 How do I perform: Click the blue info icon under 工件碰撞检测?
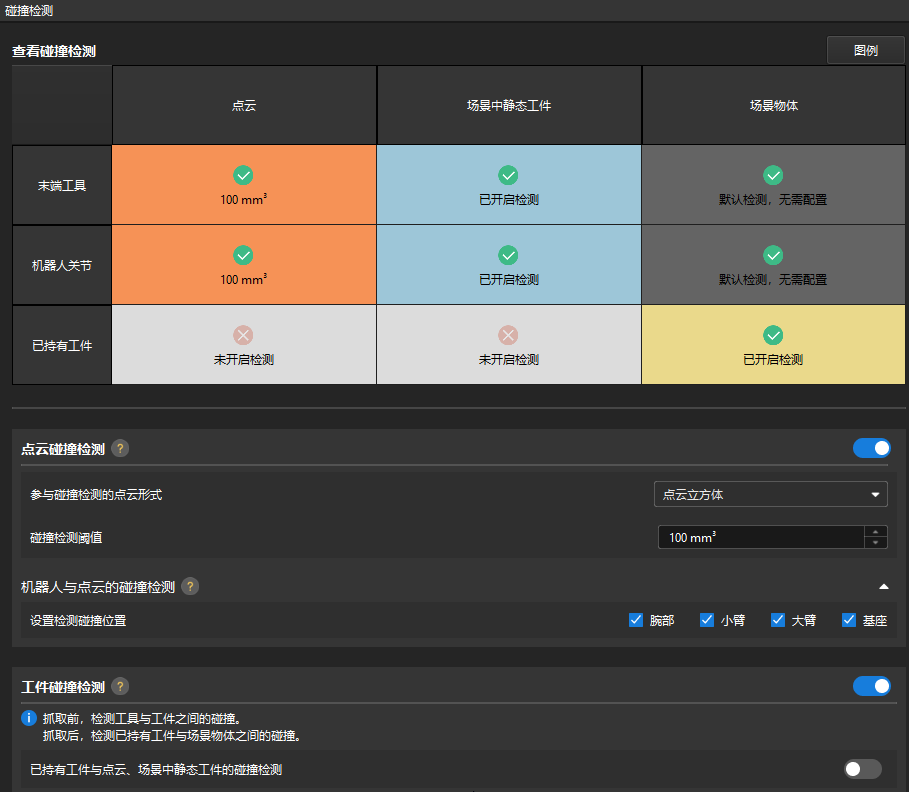tap(29, 718)
